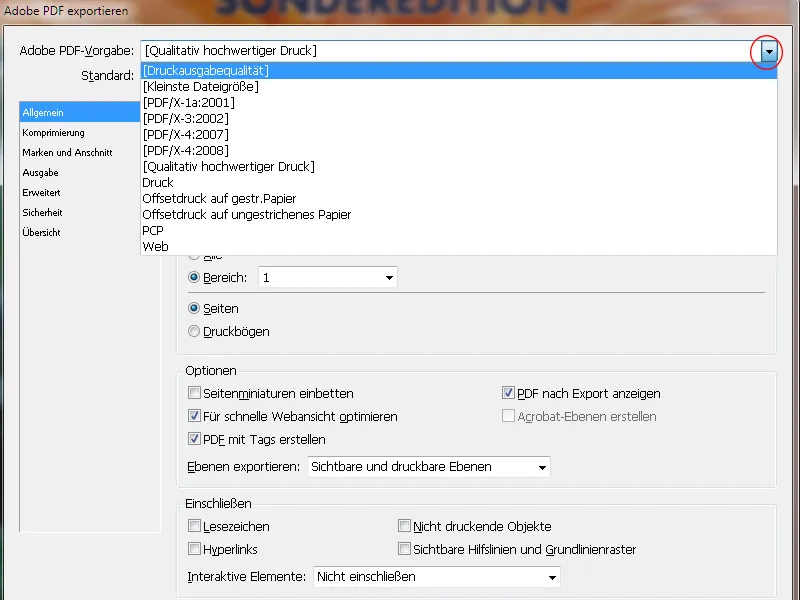Open the Adobe PDF-Vorgabe dropdown arrow
Screen dimensions: 800x600
(x=769, y=51)
